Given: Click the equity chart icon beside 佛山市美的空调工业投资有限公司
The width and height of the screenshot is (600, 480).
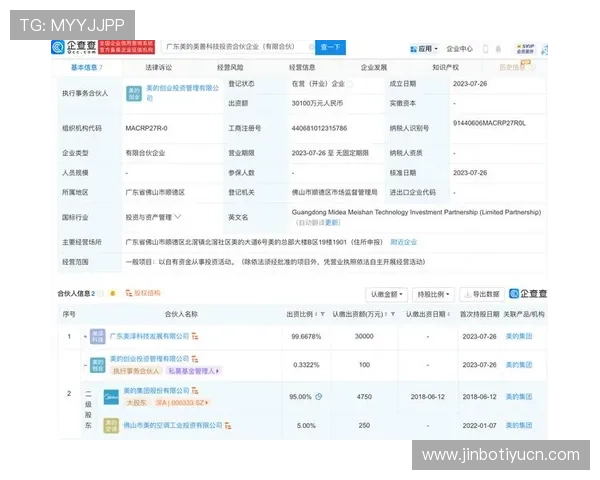Looking at the screenshot, I should point(228,425).
